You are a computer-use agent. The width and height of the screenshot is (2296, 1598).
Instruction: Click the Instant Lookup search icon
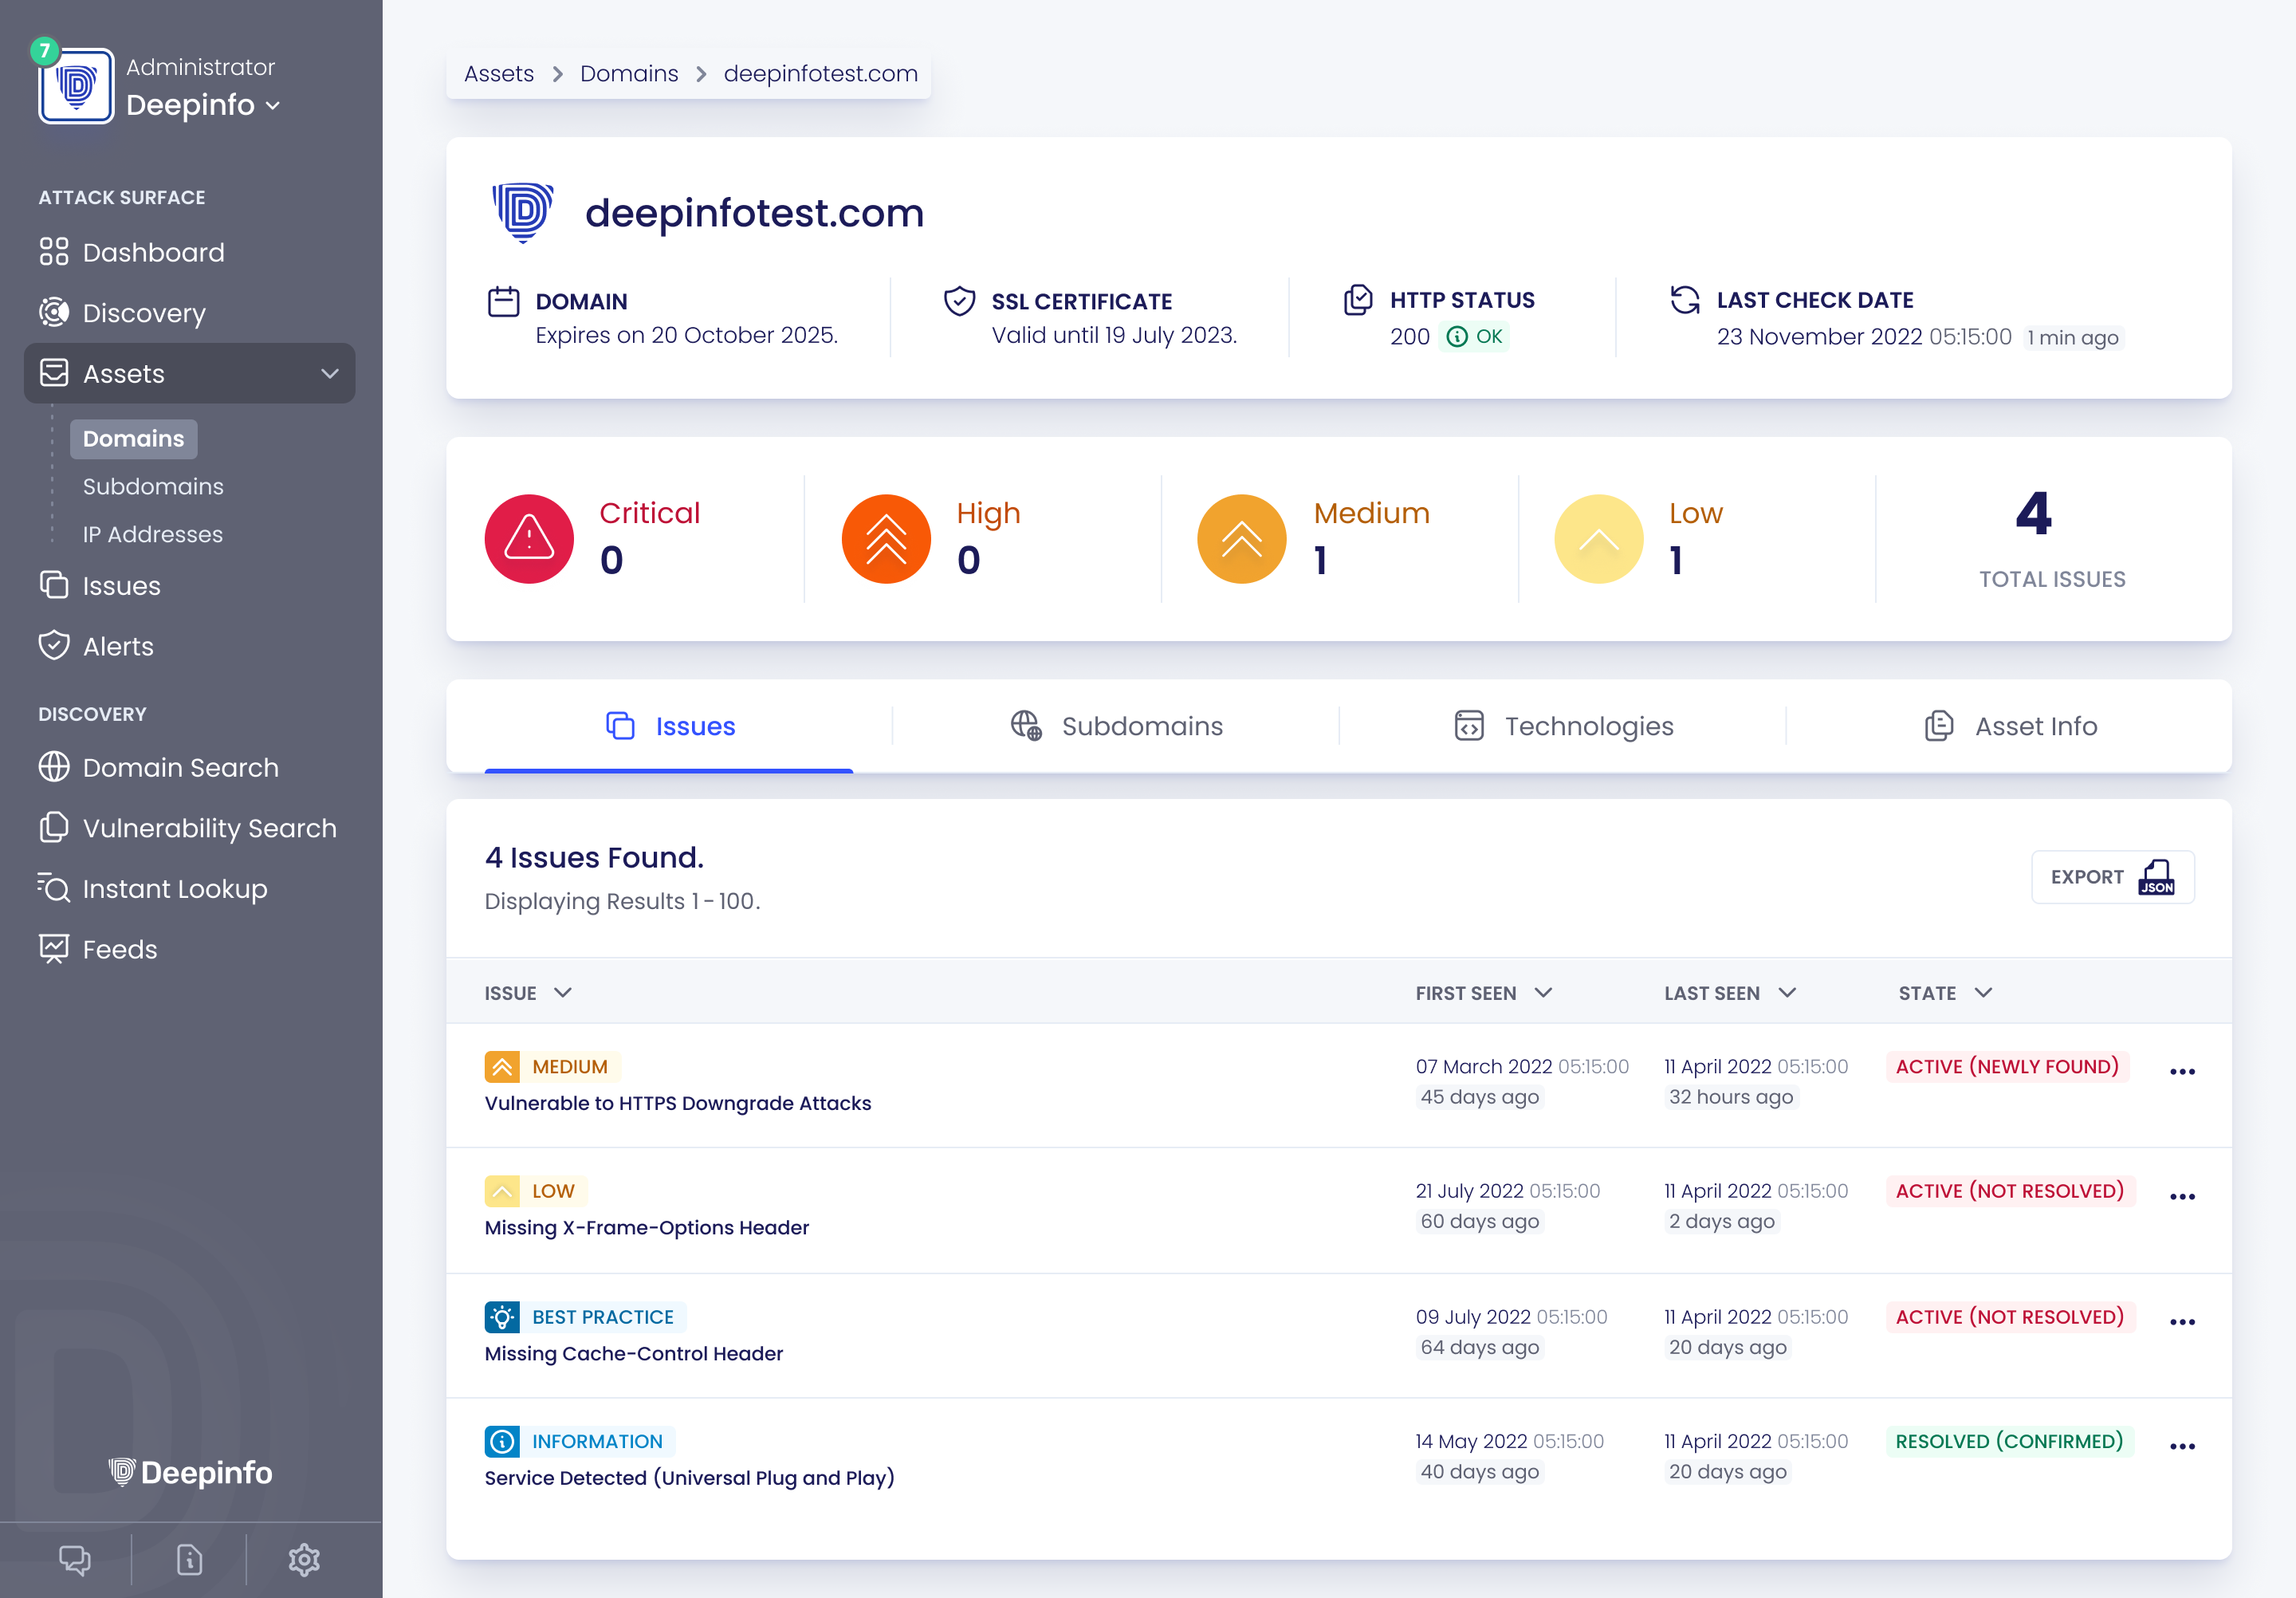point(55,888)
